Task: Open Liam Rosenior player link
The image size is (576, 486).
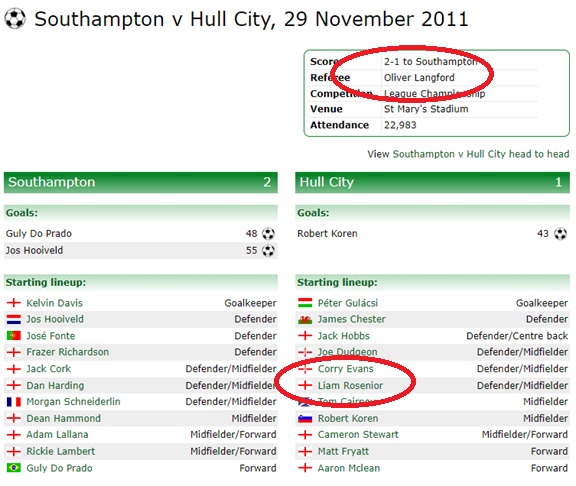Action: pyautogui.click(x=350, y=385)
